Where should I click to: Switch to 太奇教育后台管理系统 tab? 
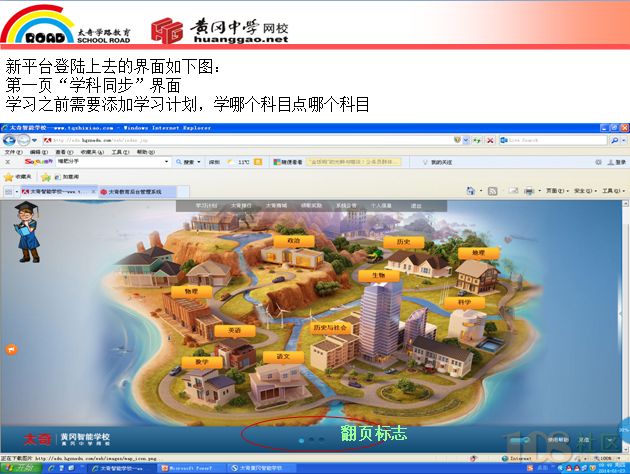tap(137, 192)
